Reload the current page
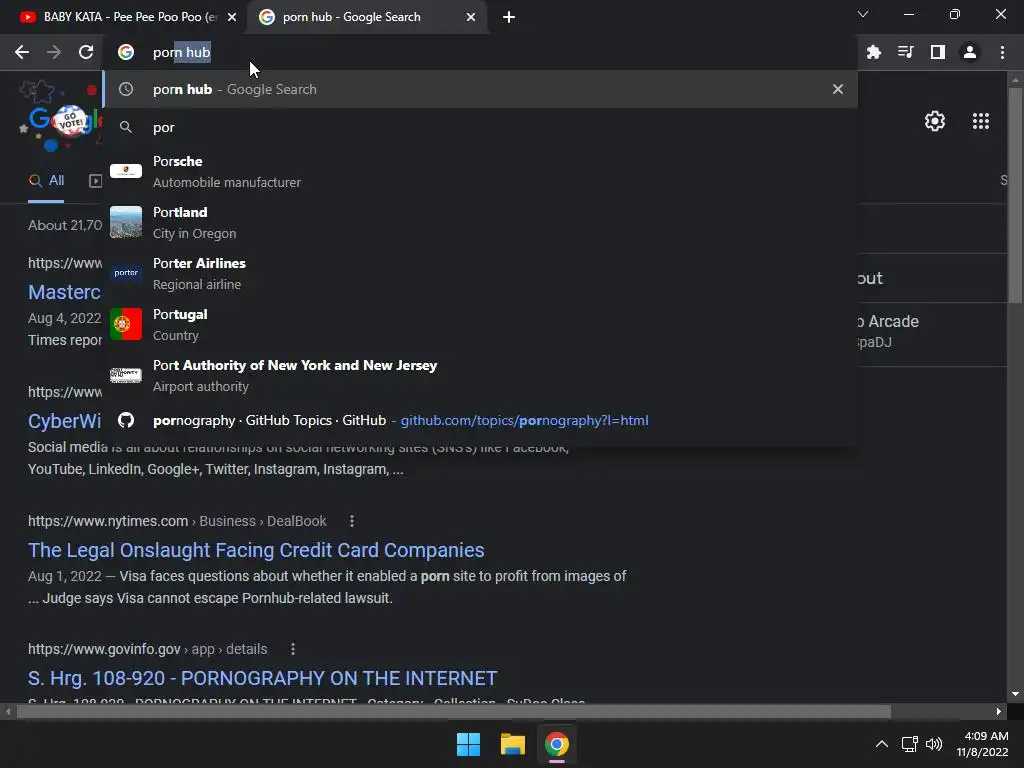 [86, 52]
